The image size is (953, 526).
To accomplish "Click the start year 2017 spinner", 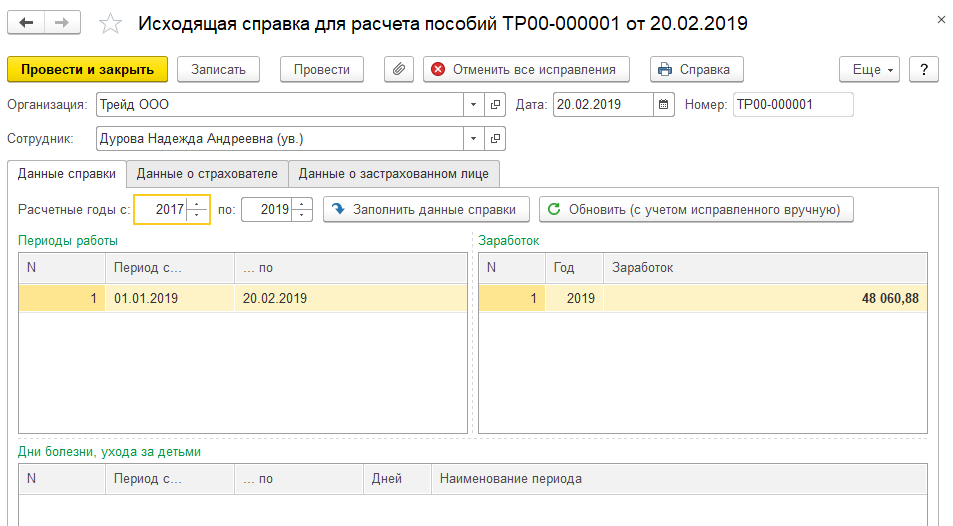I will 198,209.
